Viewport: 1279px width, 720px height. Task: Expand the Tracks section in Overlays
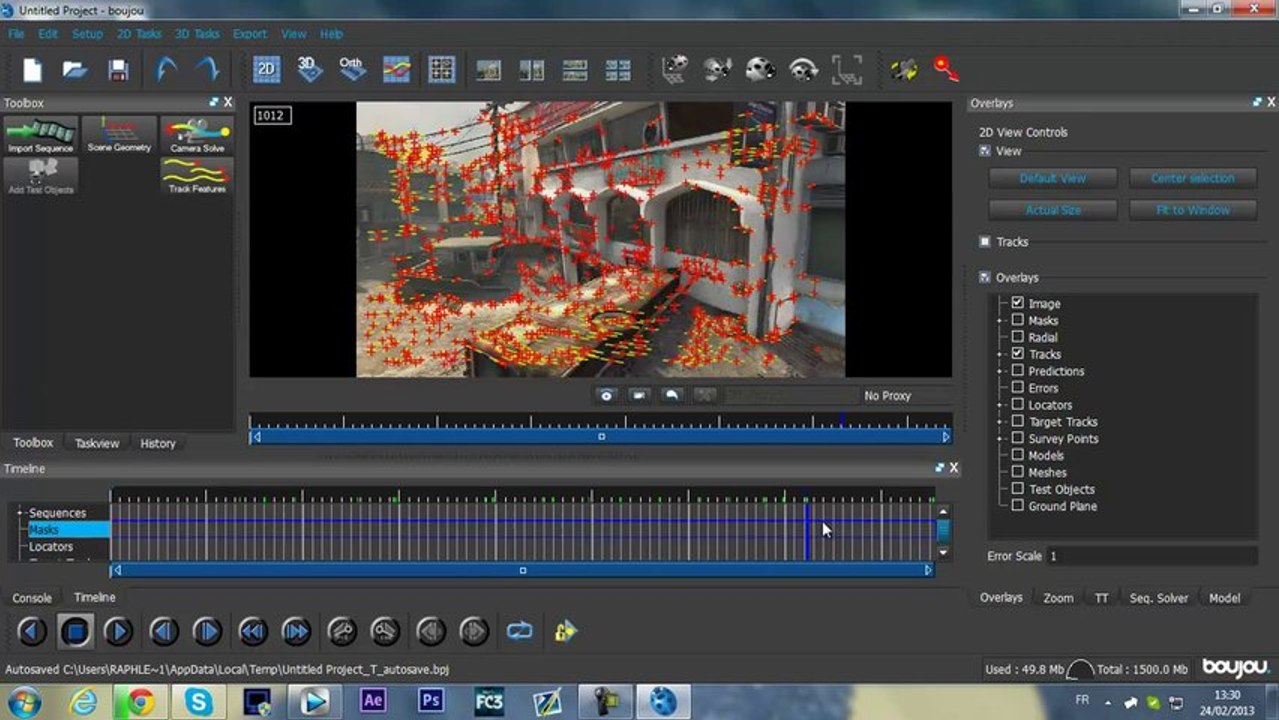click(985, 242)
